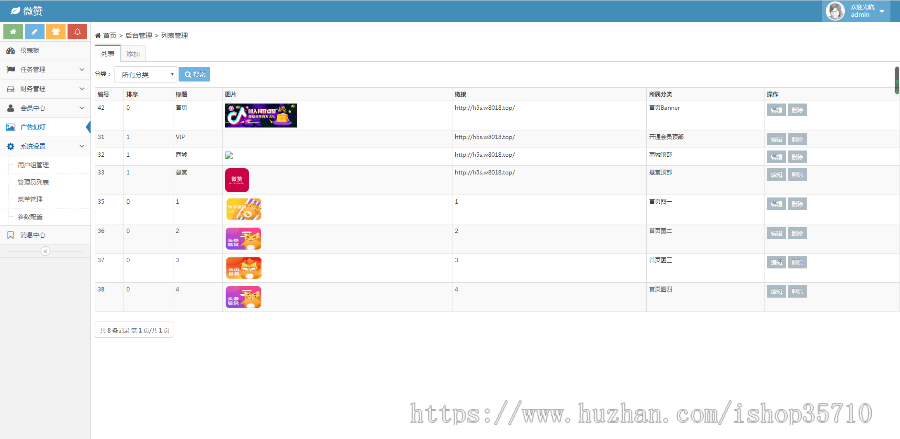Click edit button for row 32
900x439 pixels.
click(776, 157)
